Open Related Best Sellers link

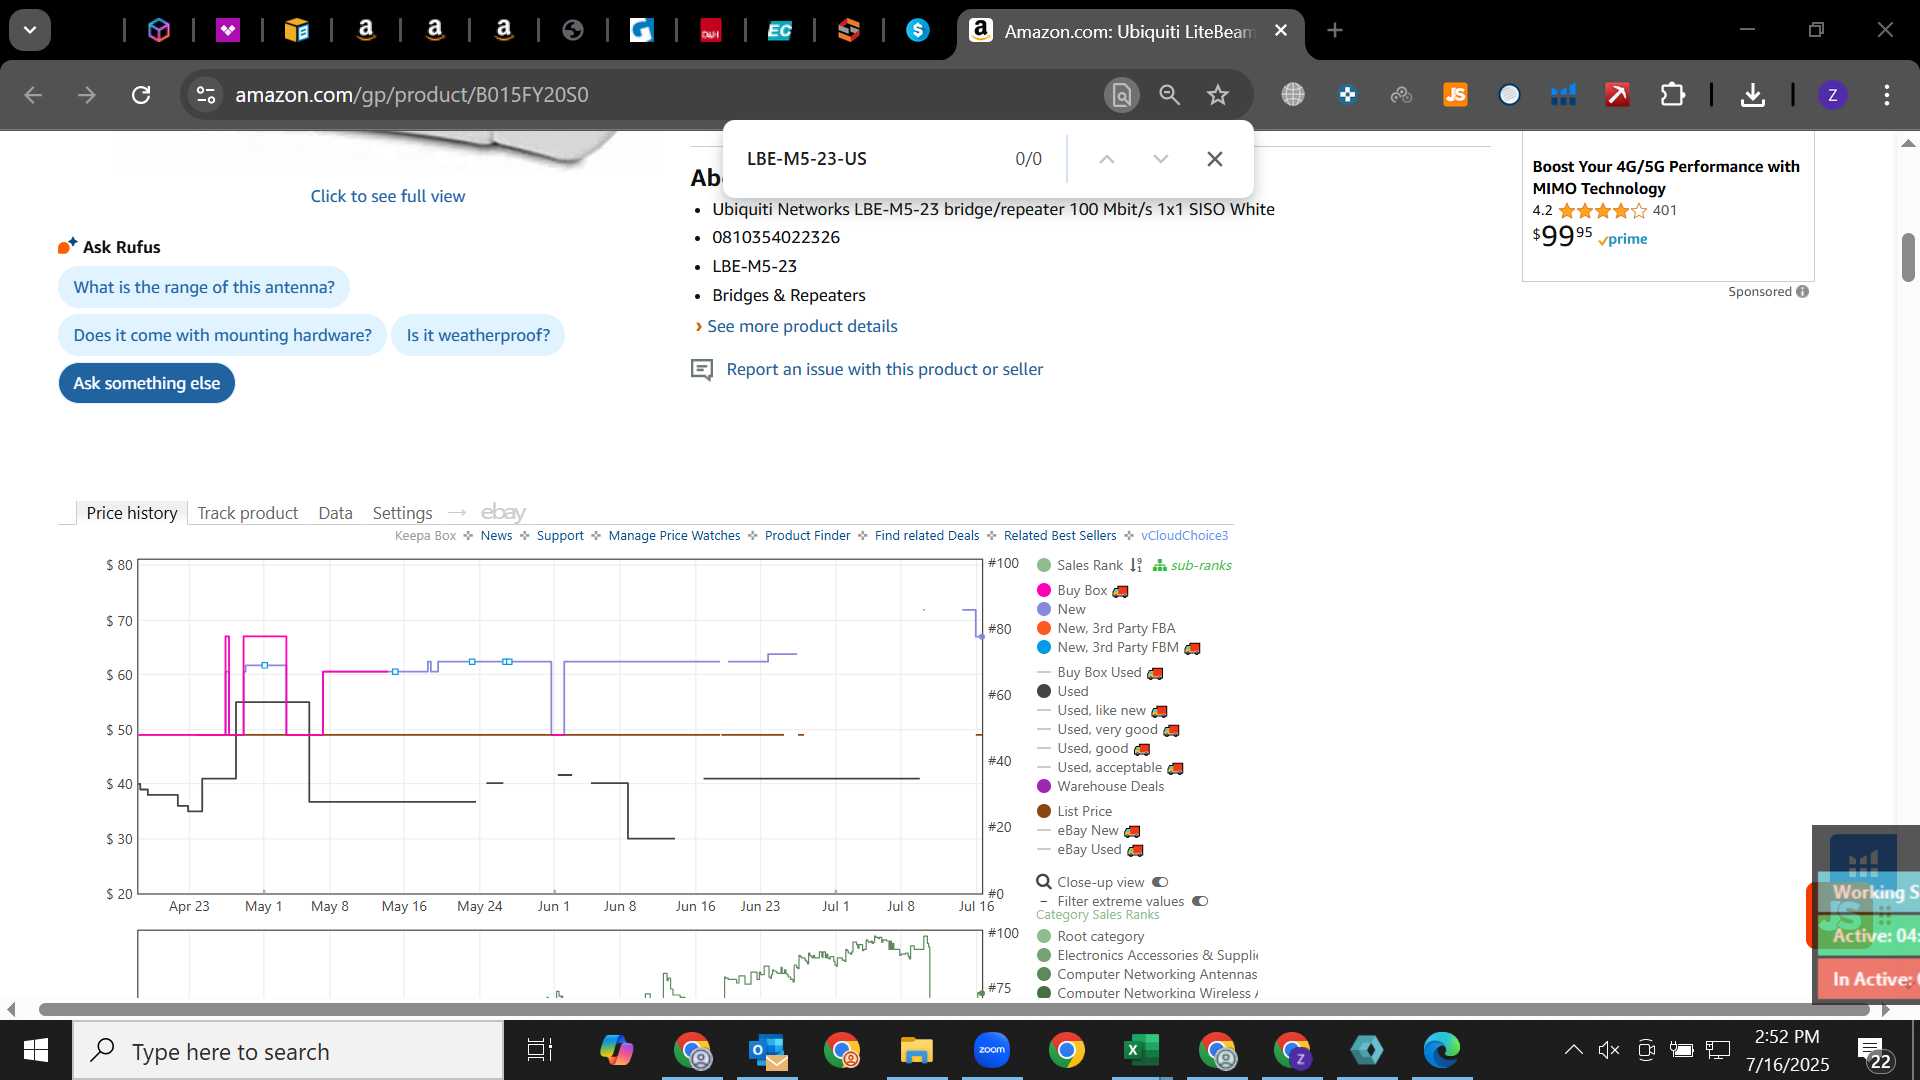point(1060,536)
